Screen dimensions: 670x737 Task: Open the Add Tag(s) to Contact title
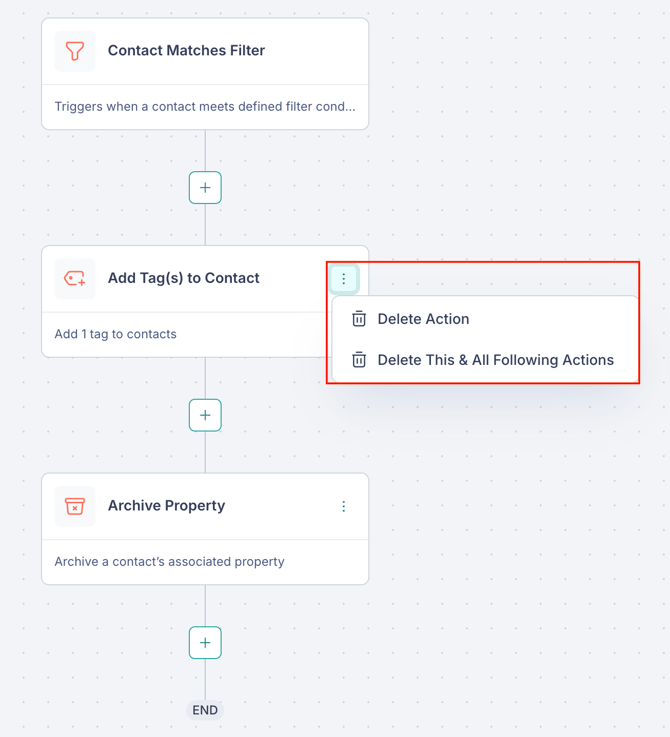(183, 278)
